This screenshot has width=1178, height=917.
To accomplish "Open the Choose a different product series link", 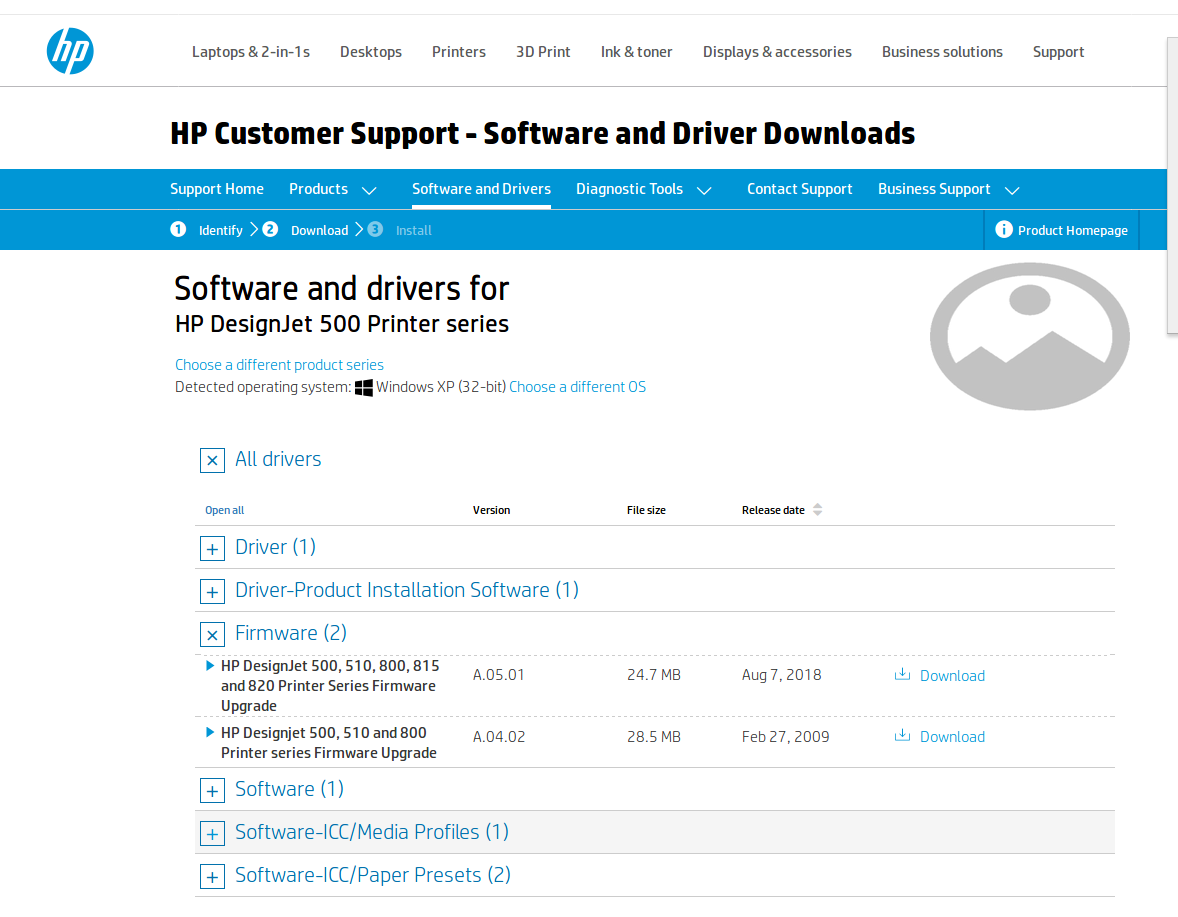I will [279, 365].
